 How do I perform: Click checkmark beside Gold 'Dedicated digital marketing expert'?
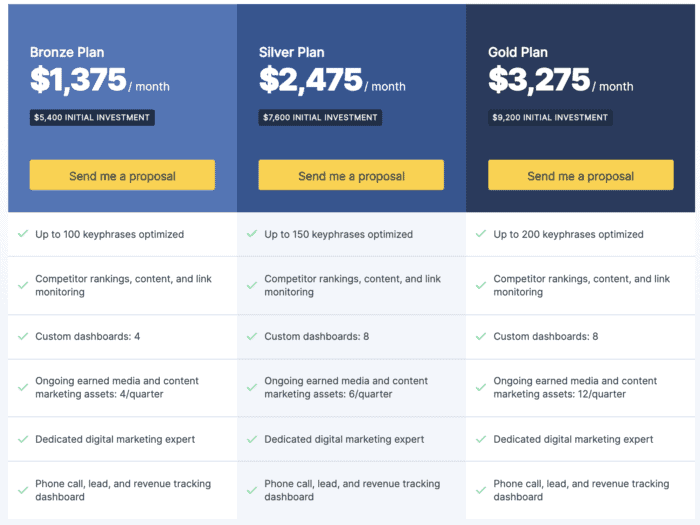pyautogui.click(x=481, y=439)
